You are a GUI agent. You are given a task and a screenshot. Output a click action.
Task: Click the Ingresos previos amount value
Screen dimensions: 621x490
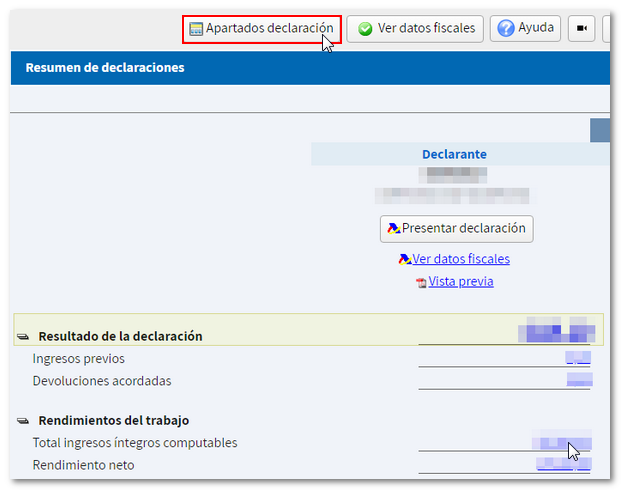click(577, 358)
